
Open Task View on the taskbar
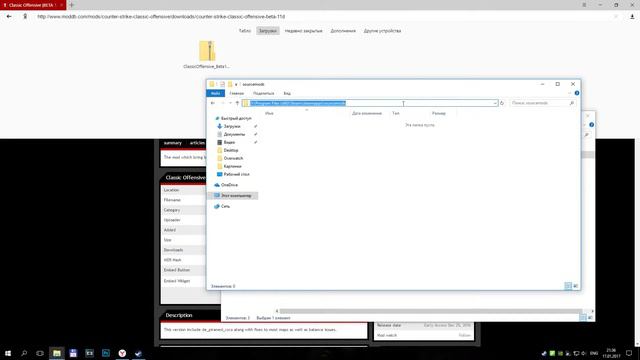(x=40, y=353)
